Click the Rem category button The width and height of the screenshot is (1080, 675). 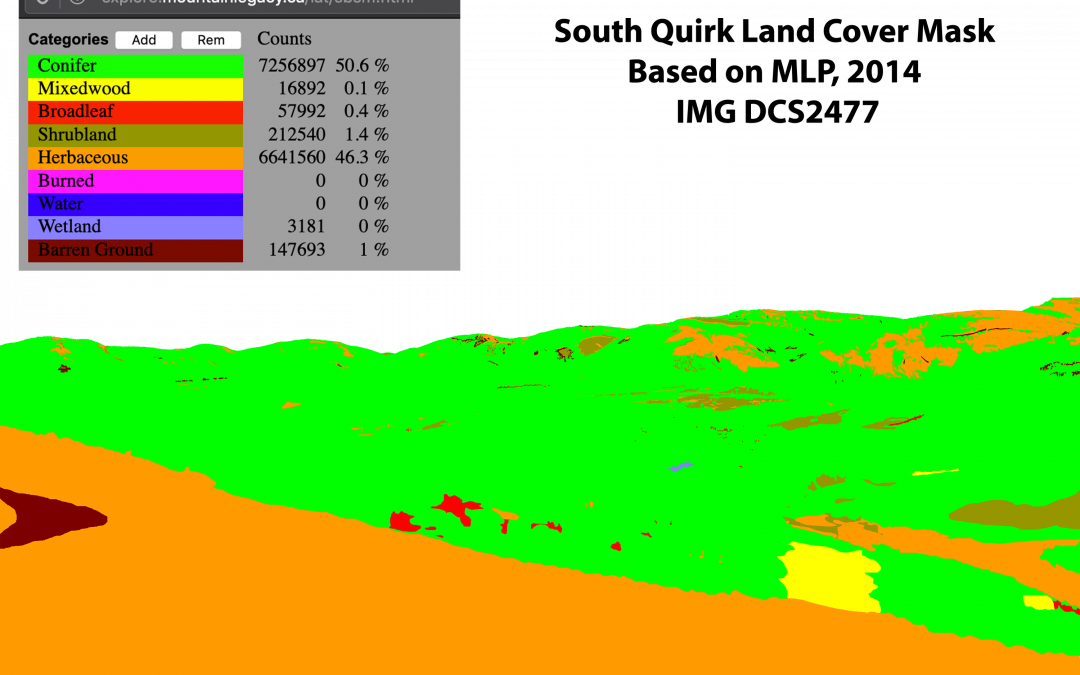pos(211,40)
